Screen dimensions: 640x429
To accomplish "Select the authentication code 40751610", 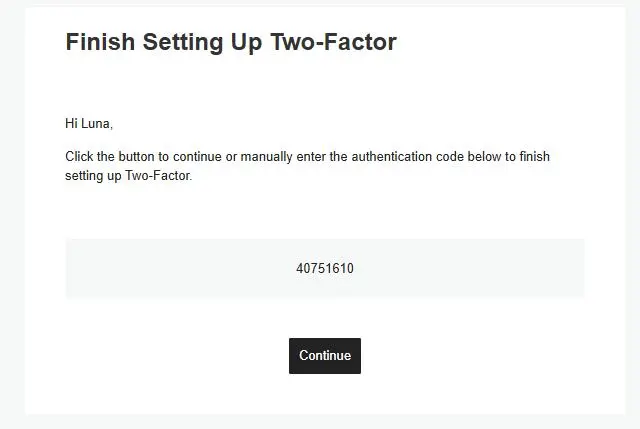I will [x=325, y=269].
